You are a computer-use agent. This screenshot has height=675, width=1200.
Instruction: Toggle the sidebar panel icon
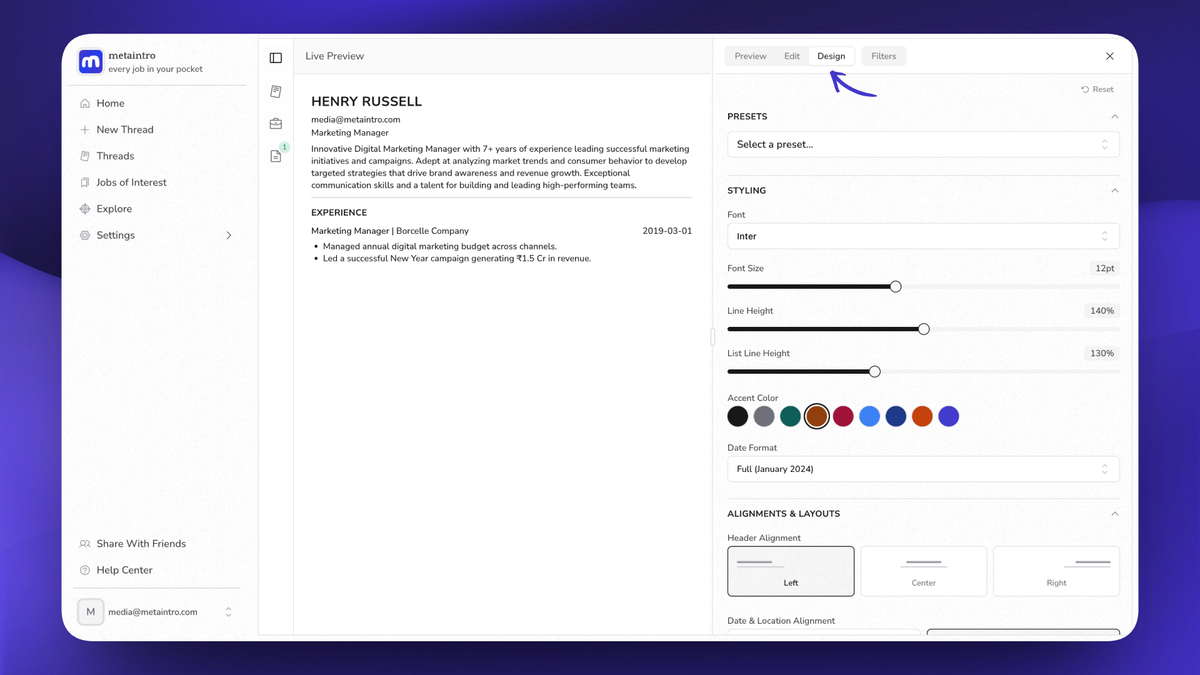(x=276, y=57)
